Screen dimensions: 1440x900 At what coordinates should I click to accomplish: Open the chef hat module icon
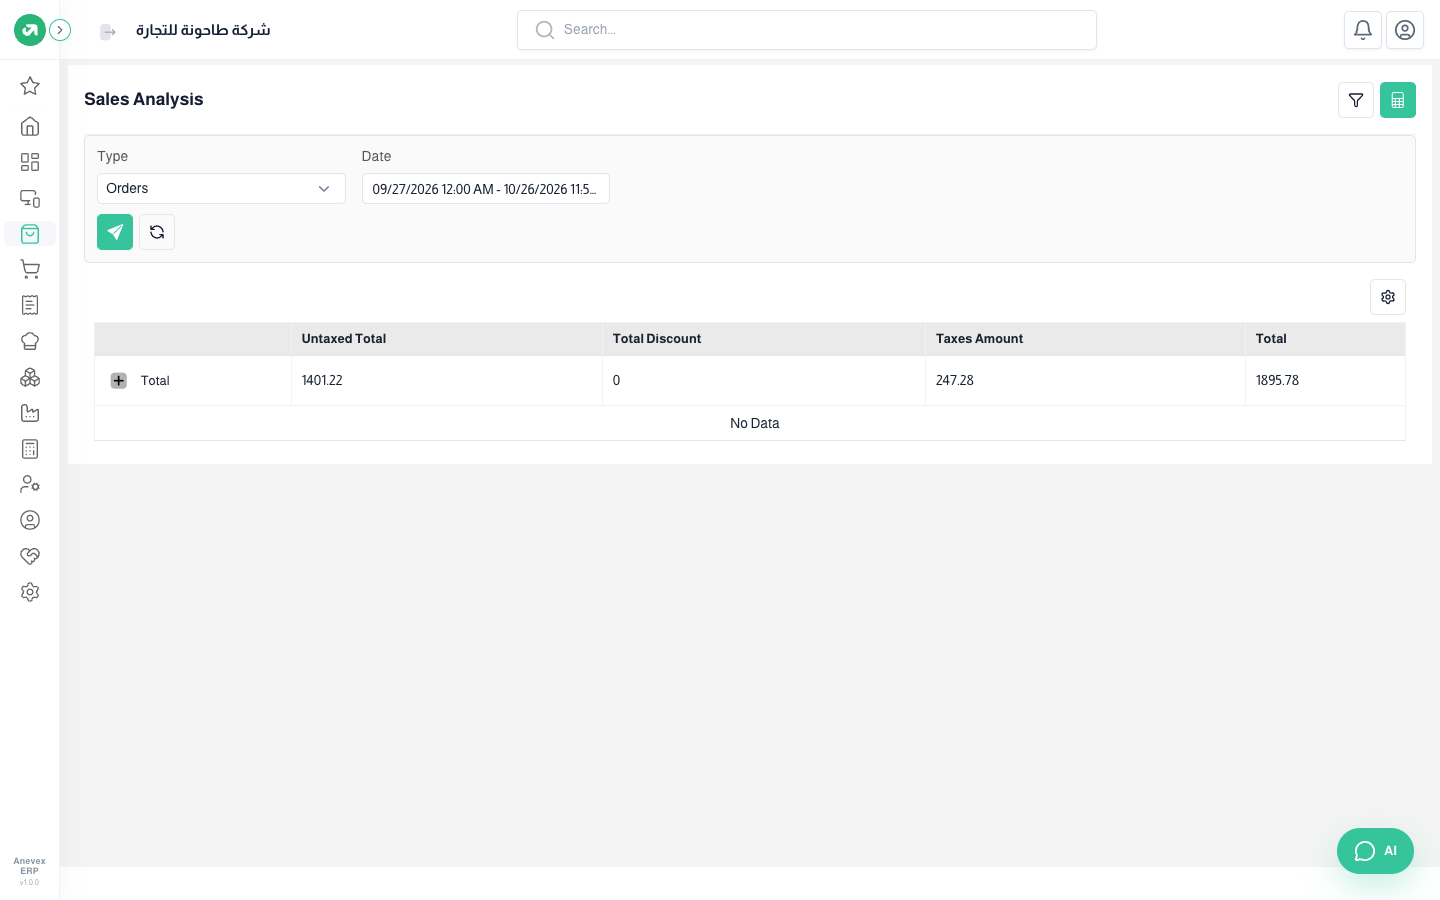pyautogui.click(x=30, y=341)
